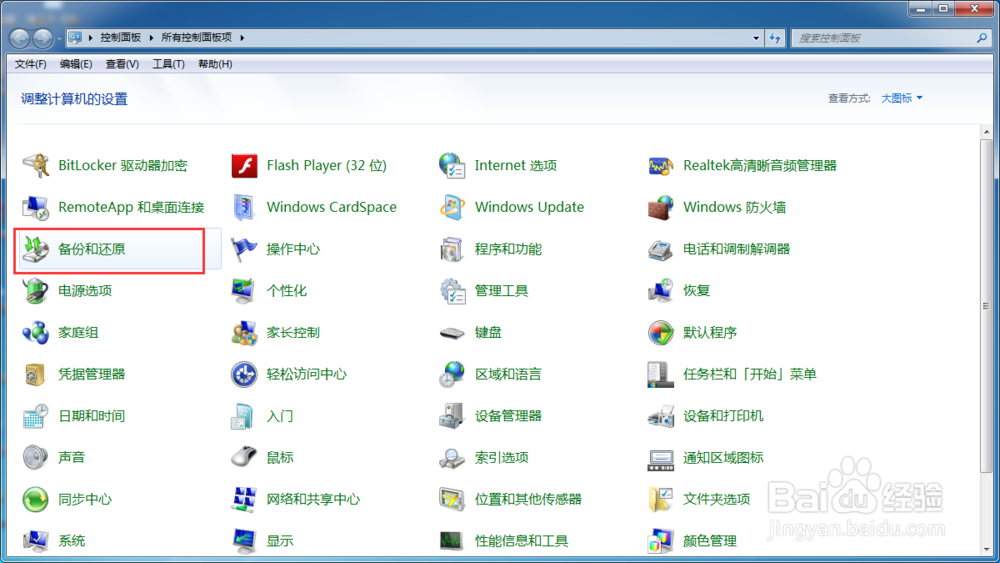Image resolution: width=1000 pixels, height=563 pixels.
Task: Click vertical scrollbar up arrow
Action: click(x=987, y=132)
